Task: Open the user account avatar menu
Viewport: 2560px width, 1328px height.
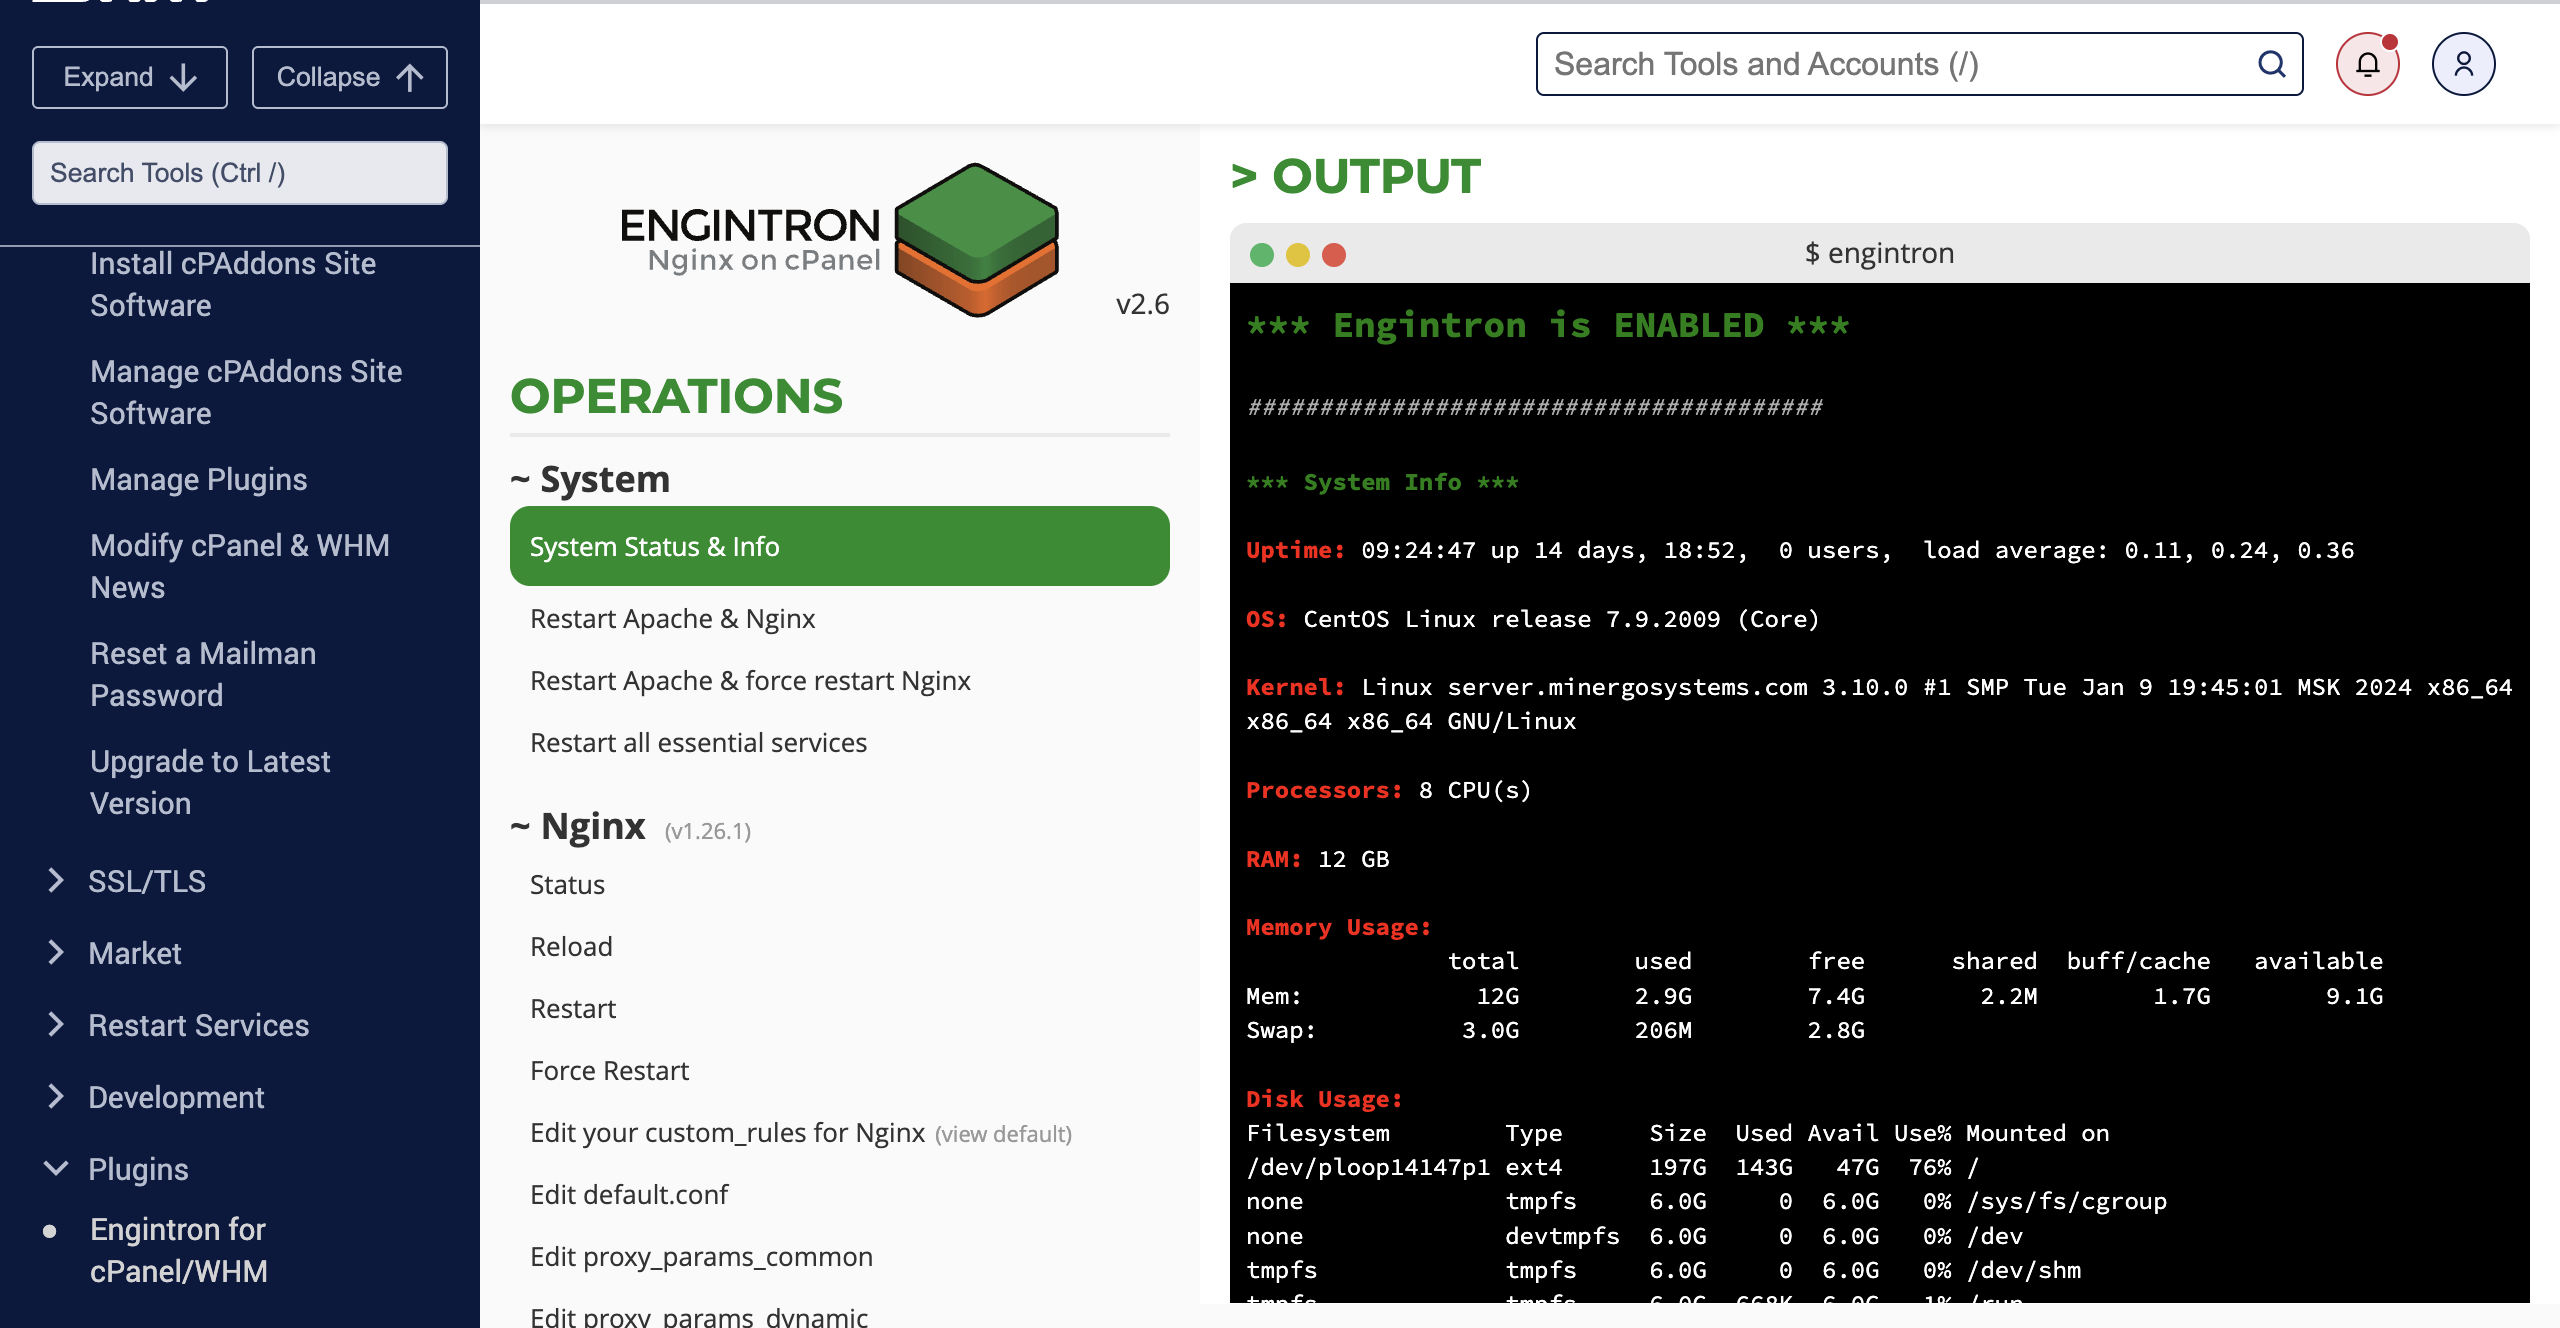Action: 2463,65
